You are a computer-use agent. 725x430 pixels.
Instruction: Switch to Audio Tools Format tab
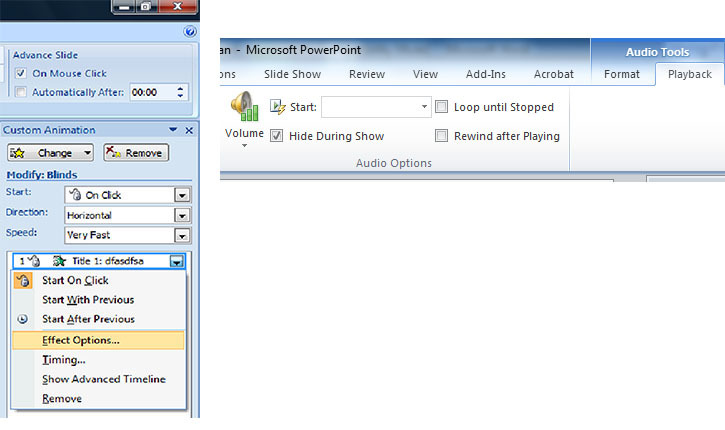621,74
